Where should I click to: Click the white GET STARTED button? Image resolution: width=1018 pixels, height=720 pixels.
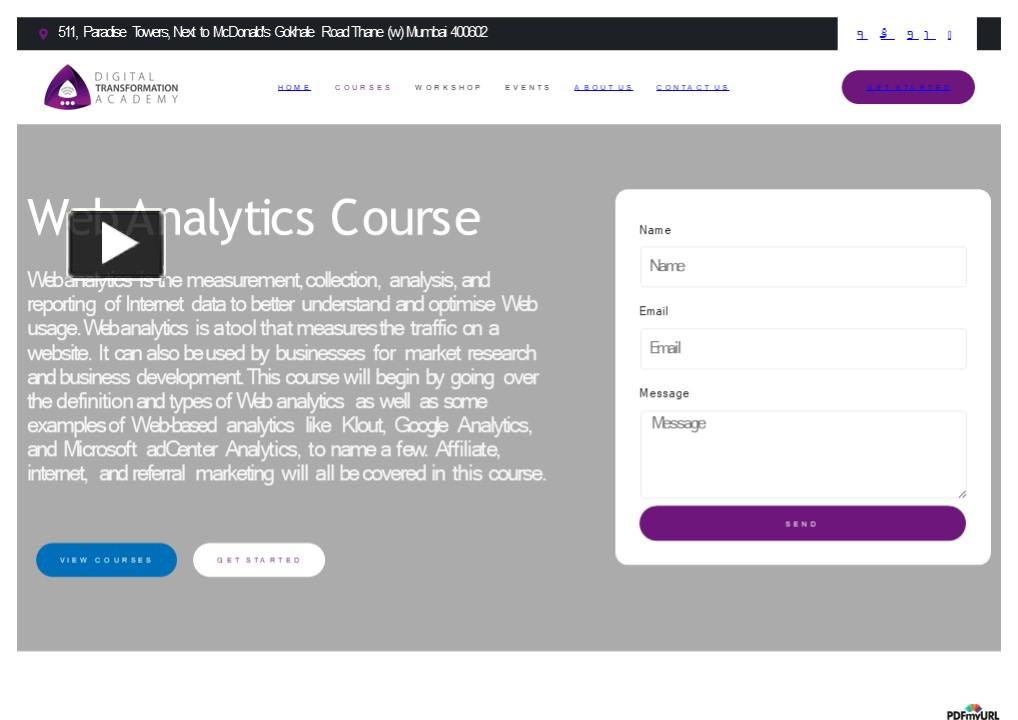point(258,560)
